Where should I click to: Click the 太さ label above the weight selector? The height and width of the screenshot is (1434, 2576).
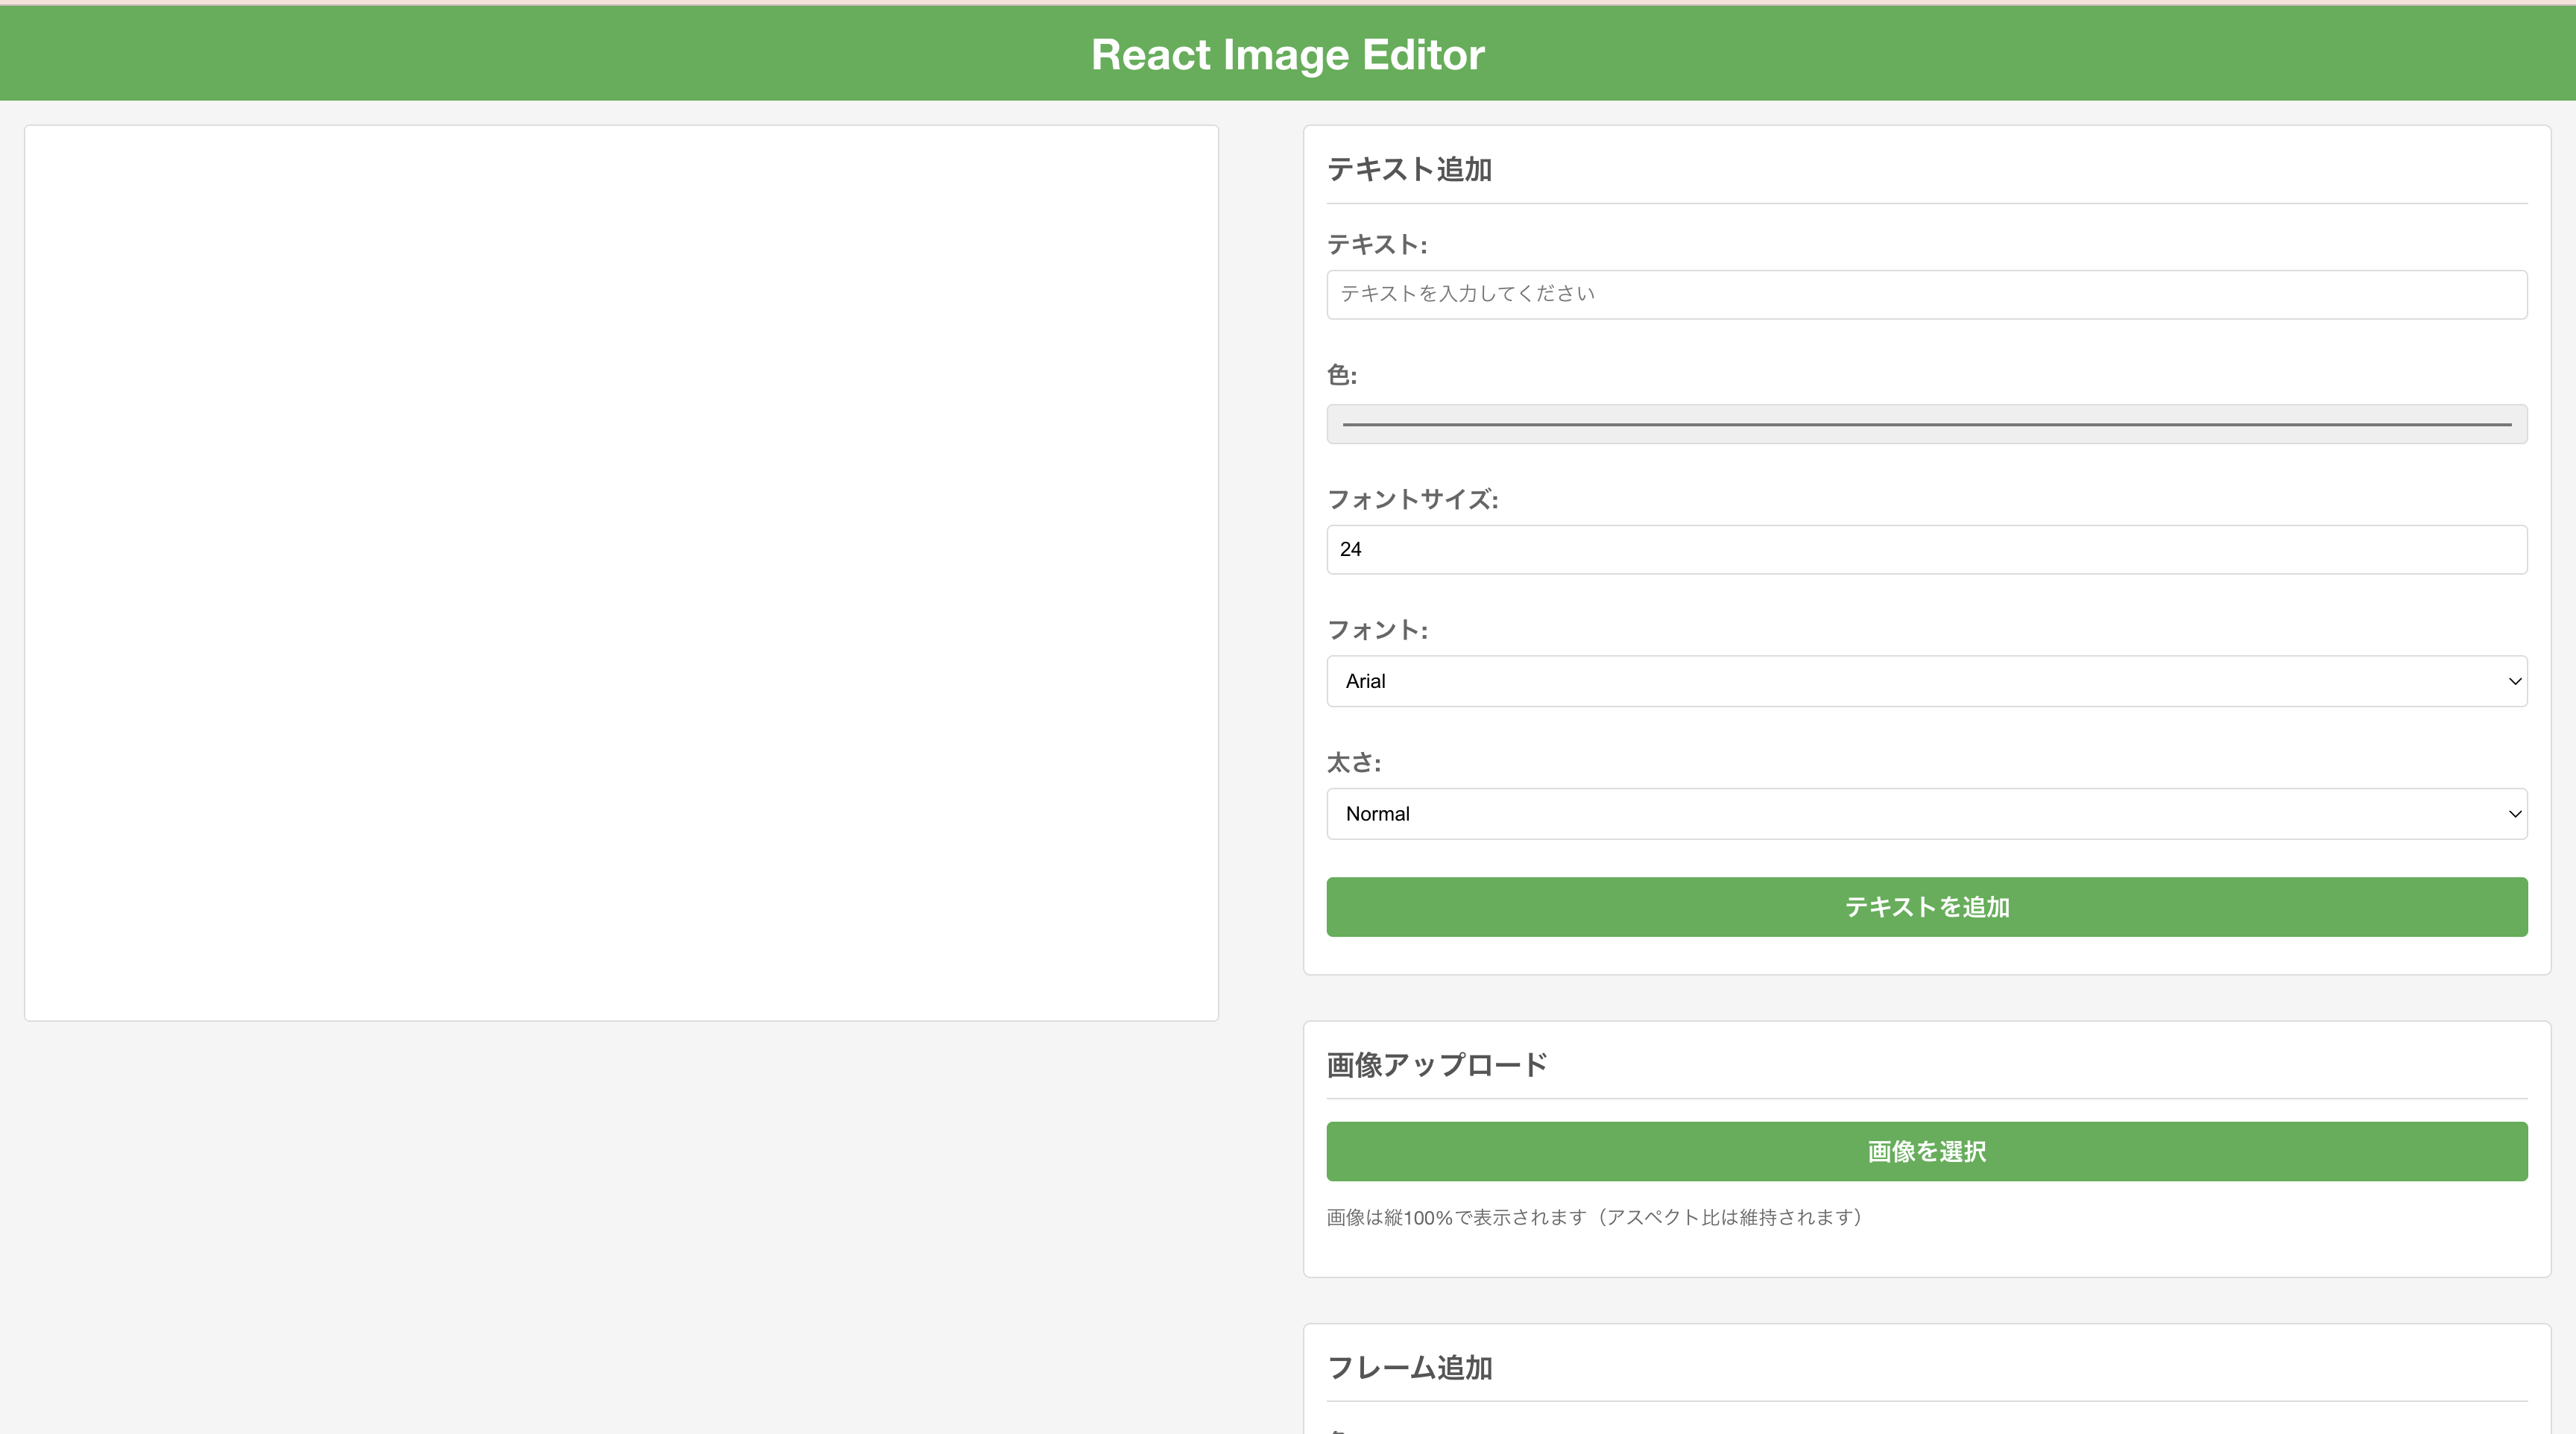1352,761
